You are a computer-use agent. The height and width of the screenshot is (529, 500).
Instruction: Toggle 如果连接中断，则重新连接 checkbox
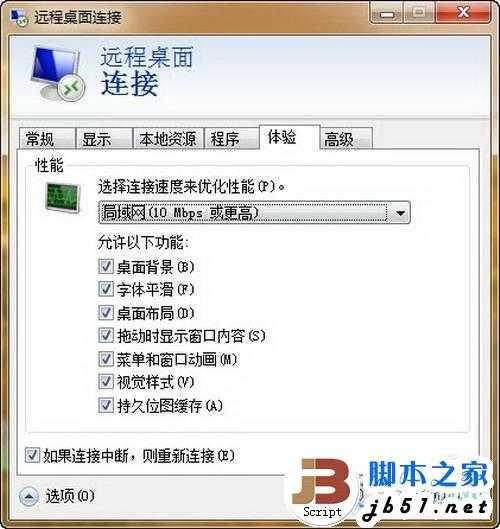[32, 455]
